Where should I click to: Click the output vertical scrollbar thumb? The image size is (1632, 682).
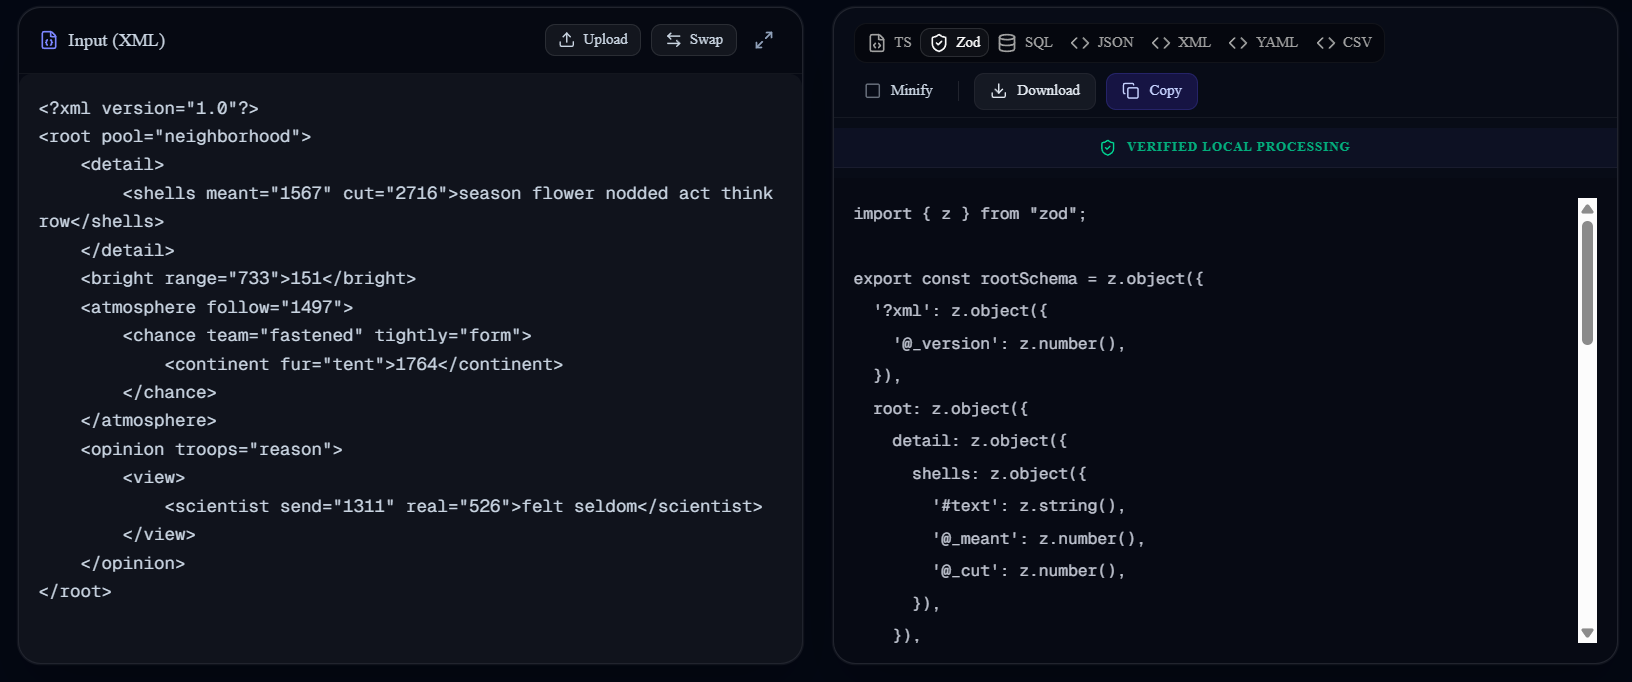1587,283
